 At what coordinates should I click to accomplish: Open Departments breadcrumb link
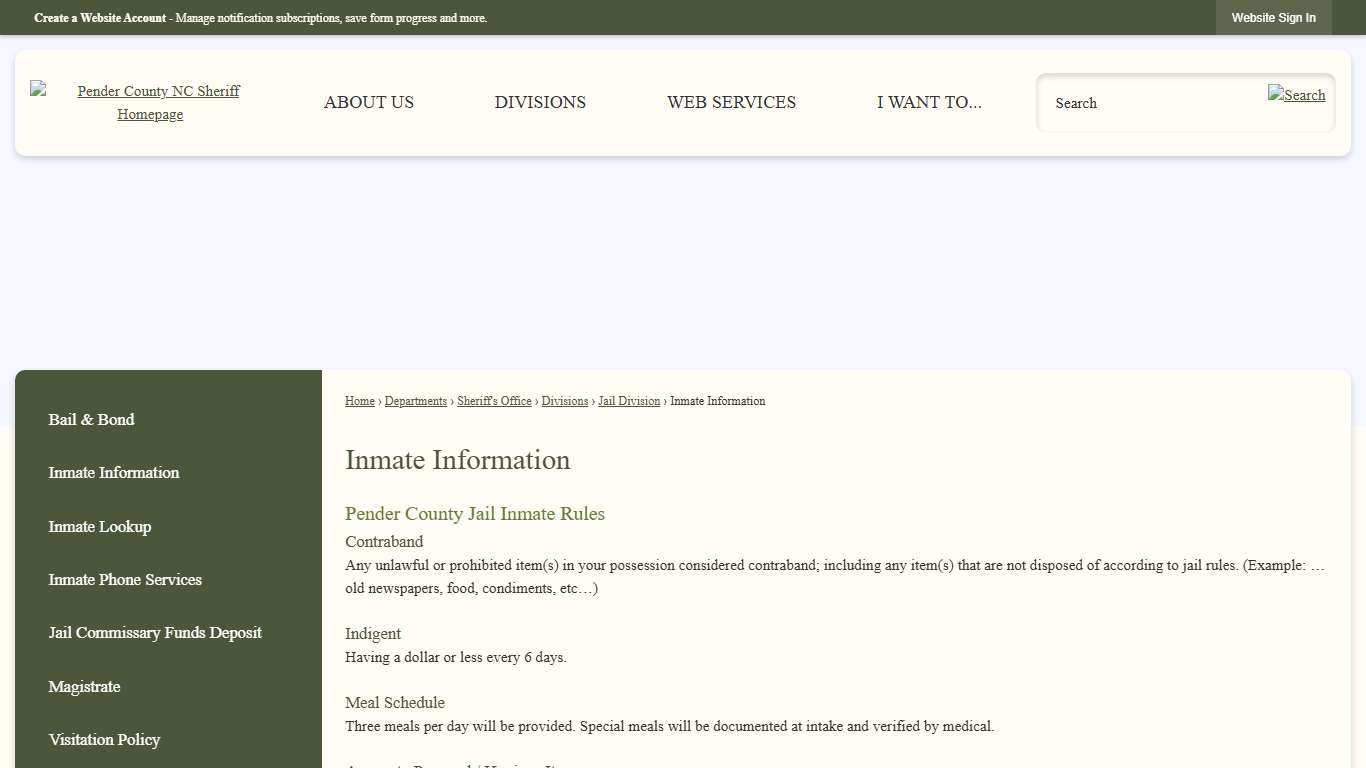pos(416,401)
